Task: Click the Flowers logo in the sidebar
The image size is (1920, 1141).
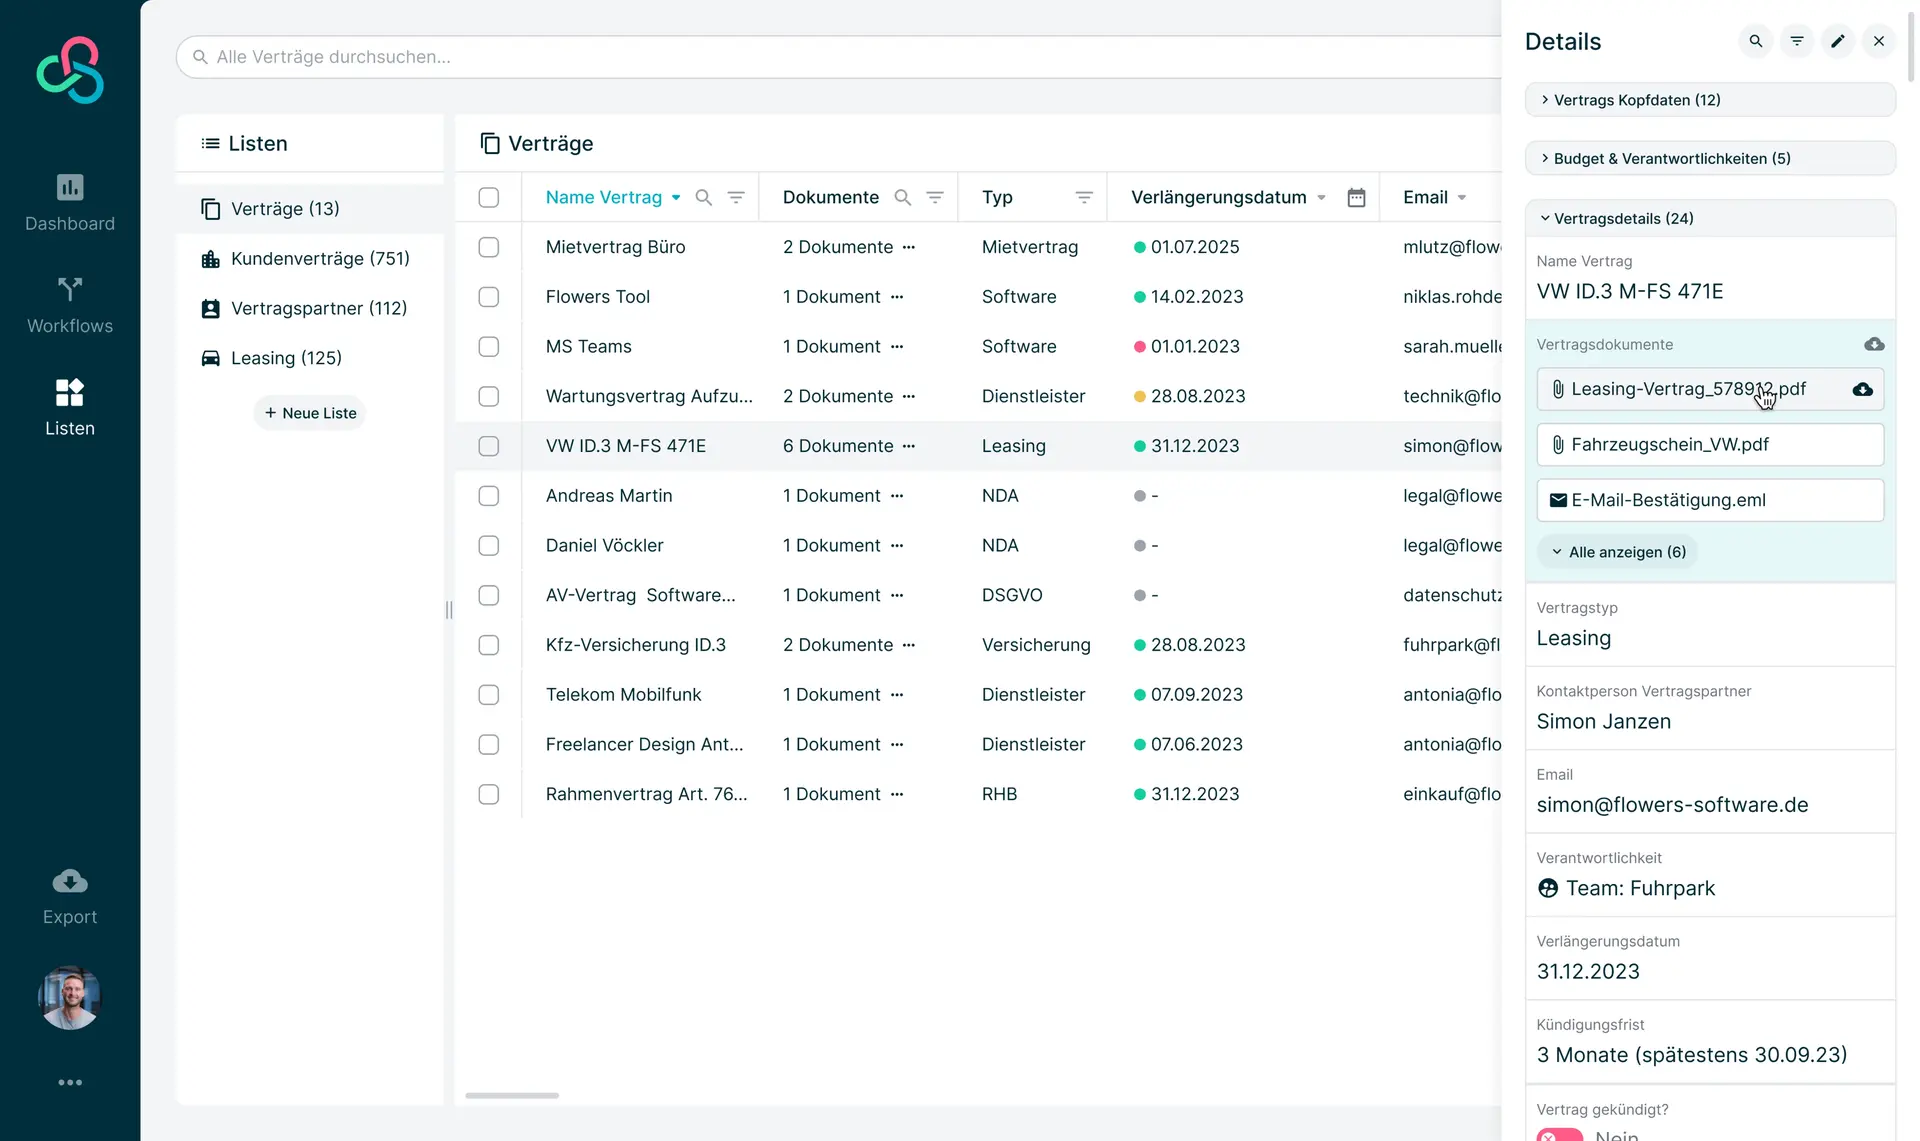Action: 70,70
